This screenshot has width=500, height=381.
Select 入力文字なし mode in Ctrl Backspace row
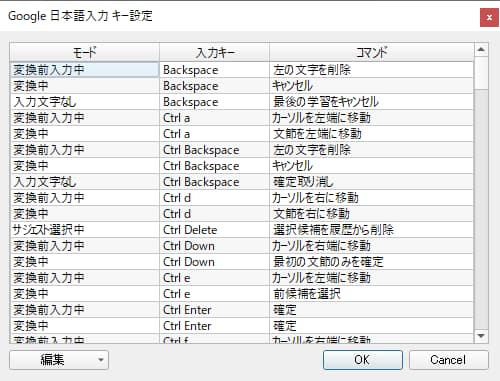click(85, 182)
